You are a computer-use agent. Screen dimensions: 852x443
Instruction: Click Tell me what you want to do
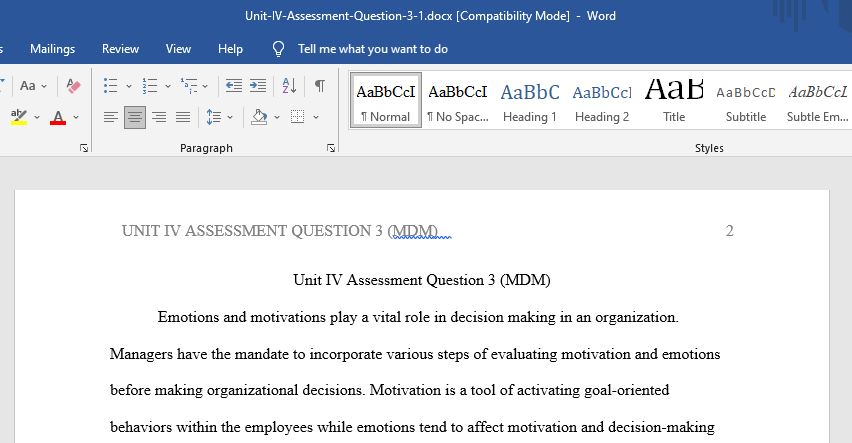point(373,49)
